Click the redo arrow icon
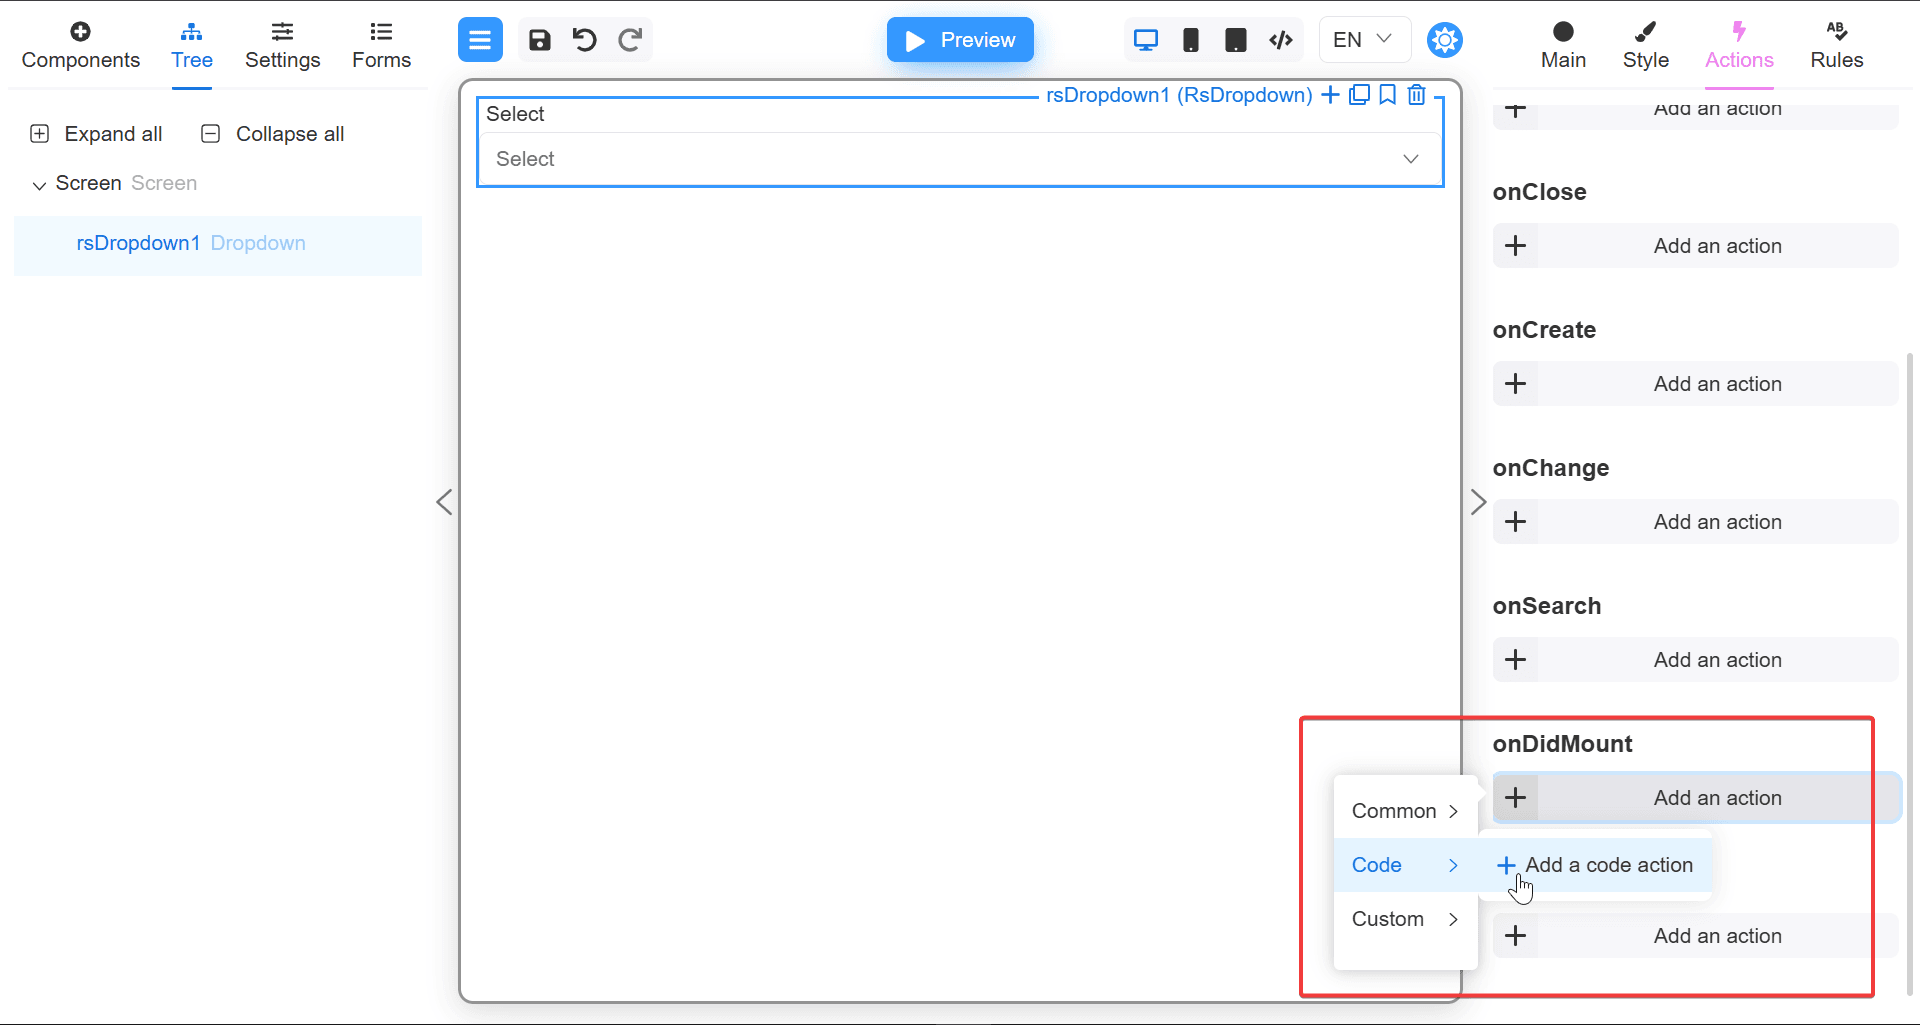Screen dimensions: 1920x1025 (x=630, y=40)
